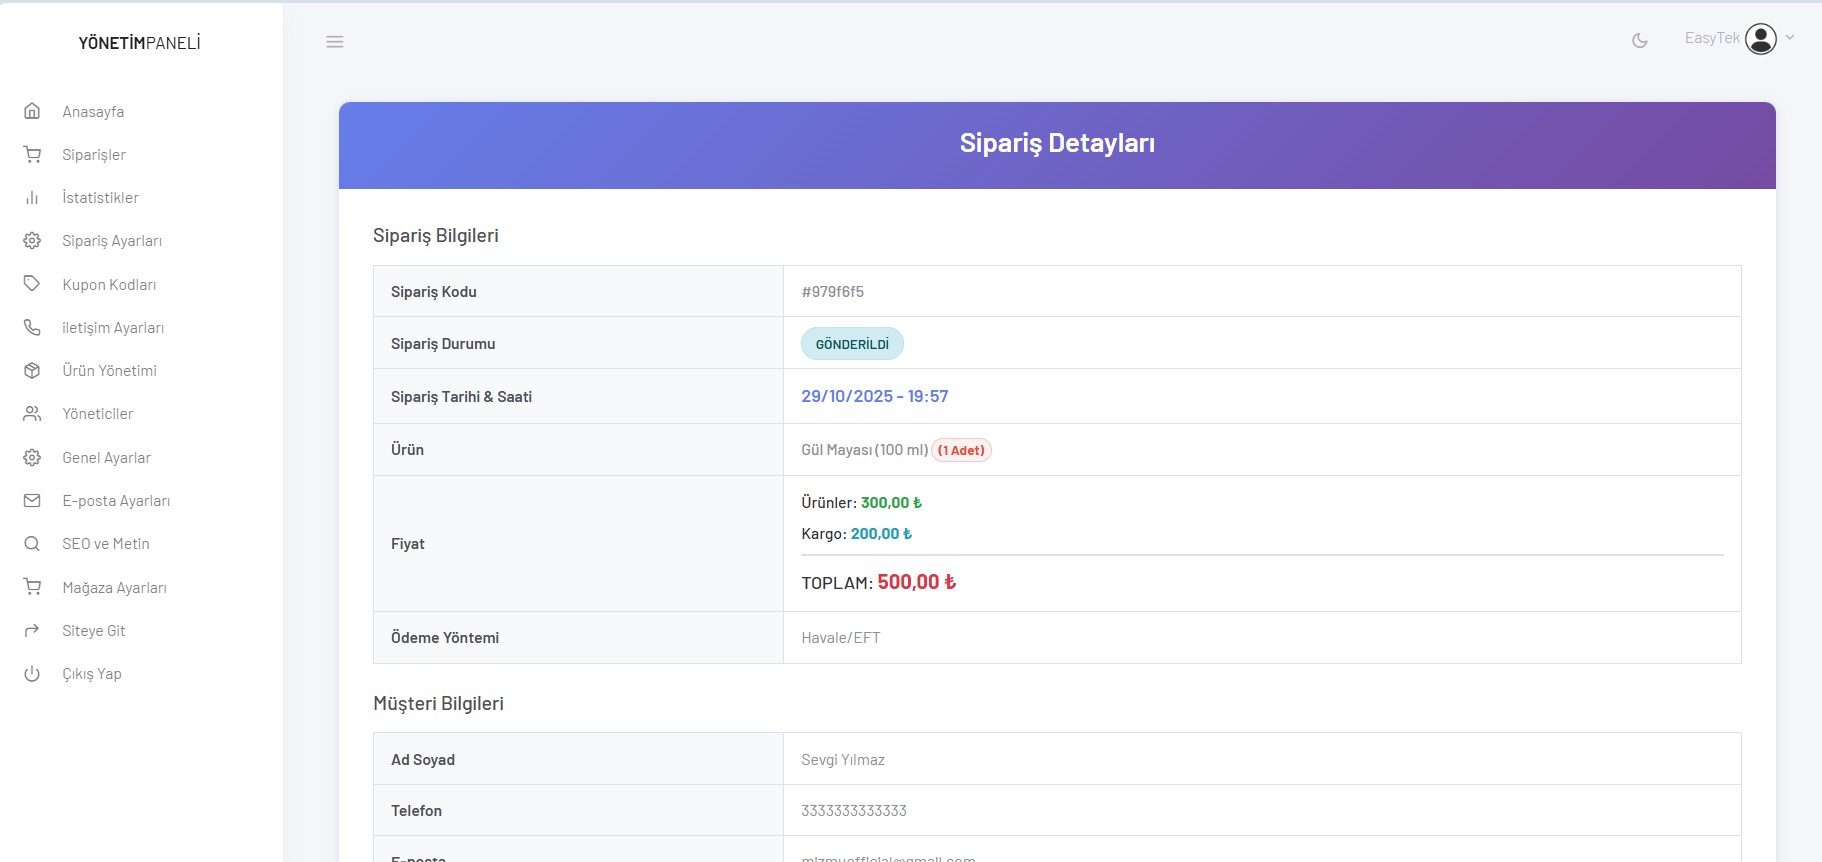Click product name Gül Mayası (100 ml)
The width and height of the screenshot is (1822, 862).
(x=864, y=450)
